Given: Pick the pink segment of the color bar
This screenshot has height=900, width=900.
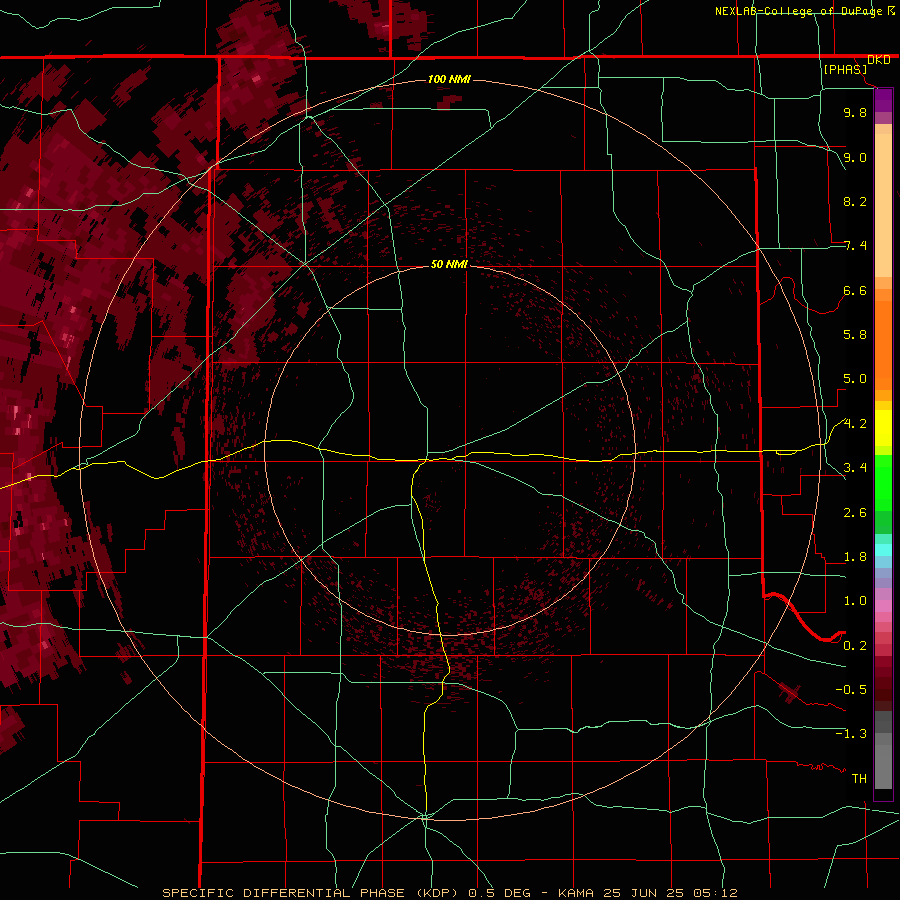Looking at the screenshot, I should click(x=883, y=606).
